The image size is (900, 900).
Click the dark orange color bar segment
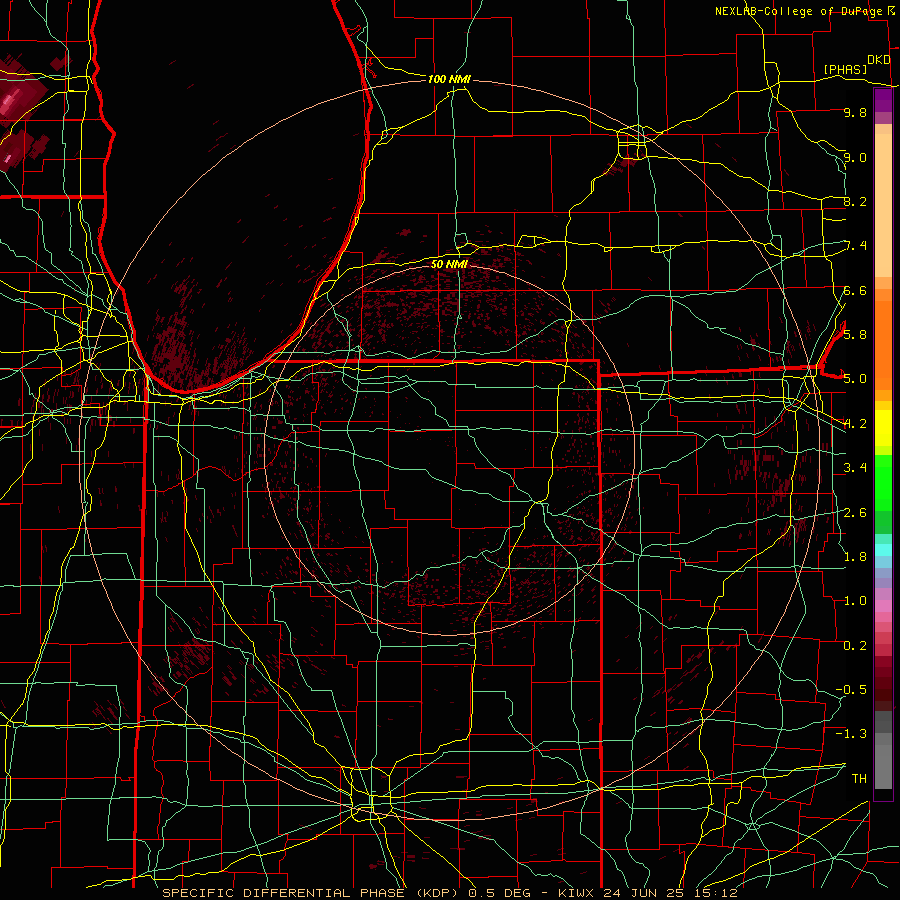883,345
